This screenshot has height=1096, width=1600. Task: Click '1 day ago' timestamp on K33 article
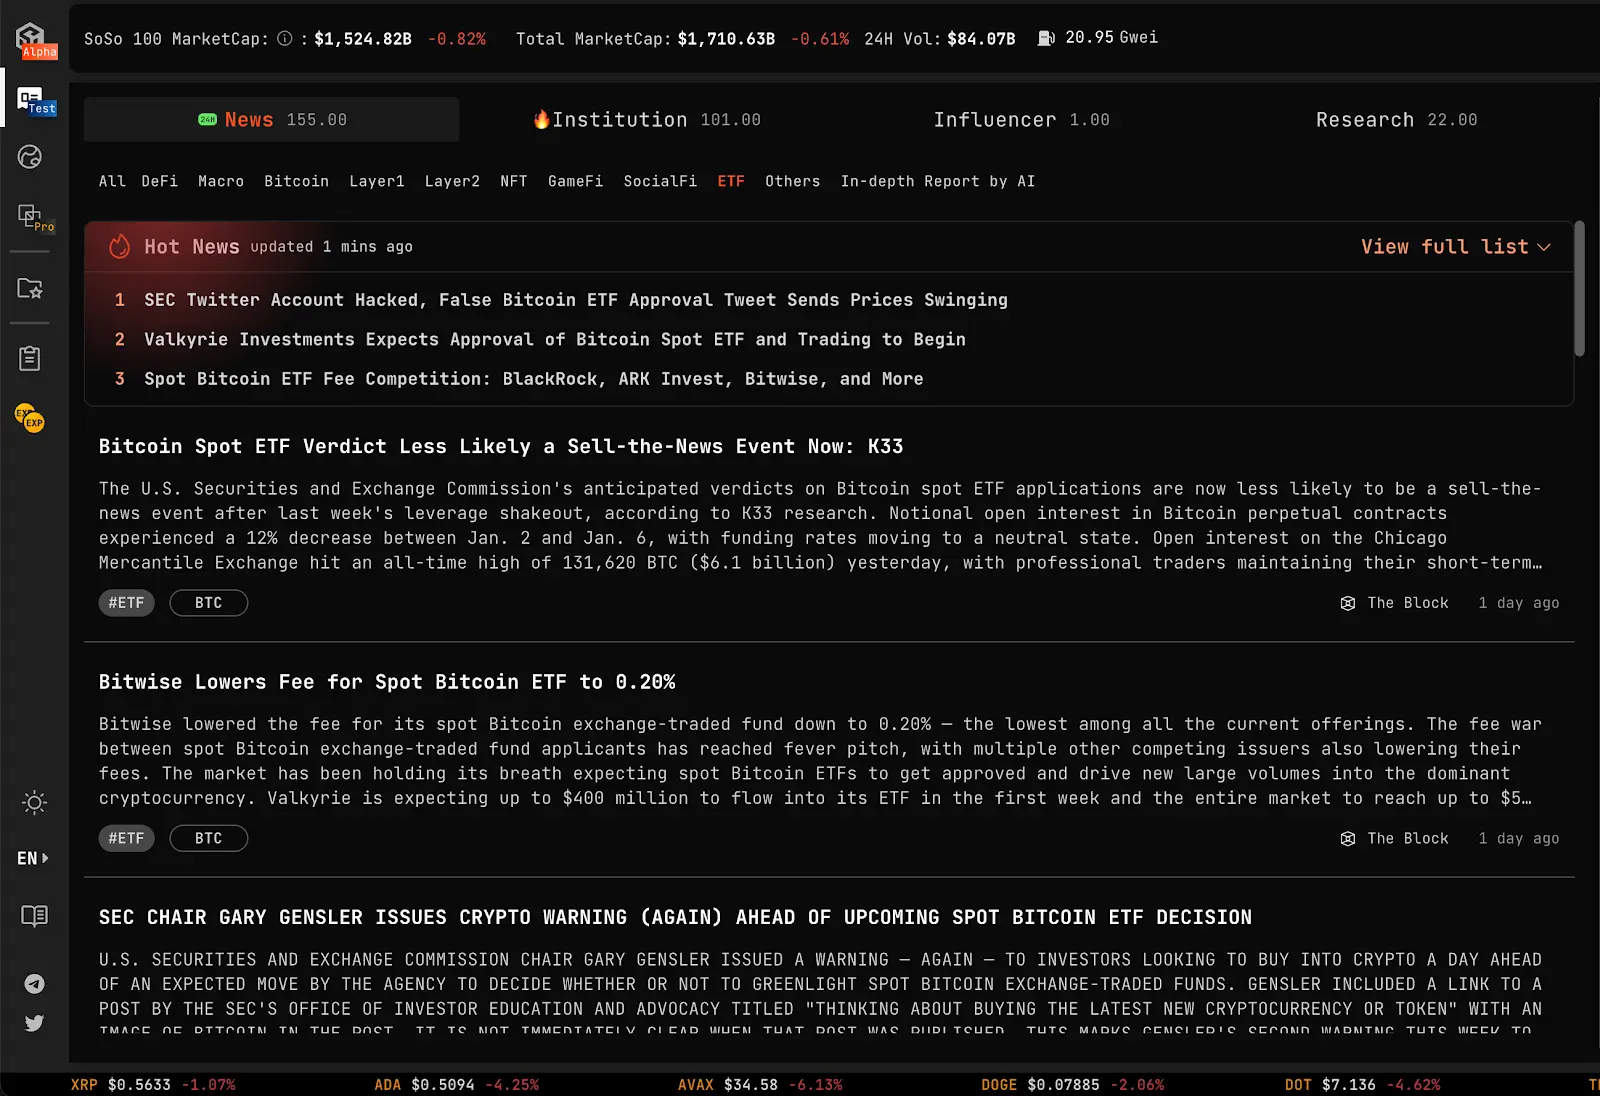1519,603
